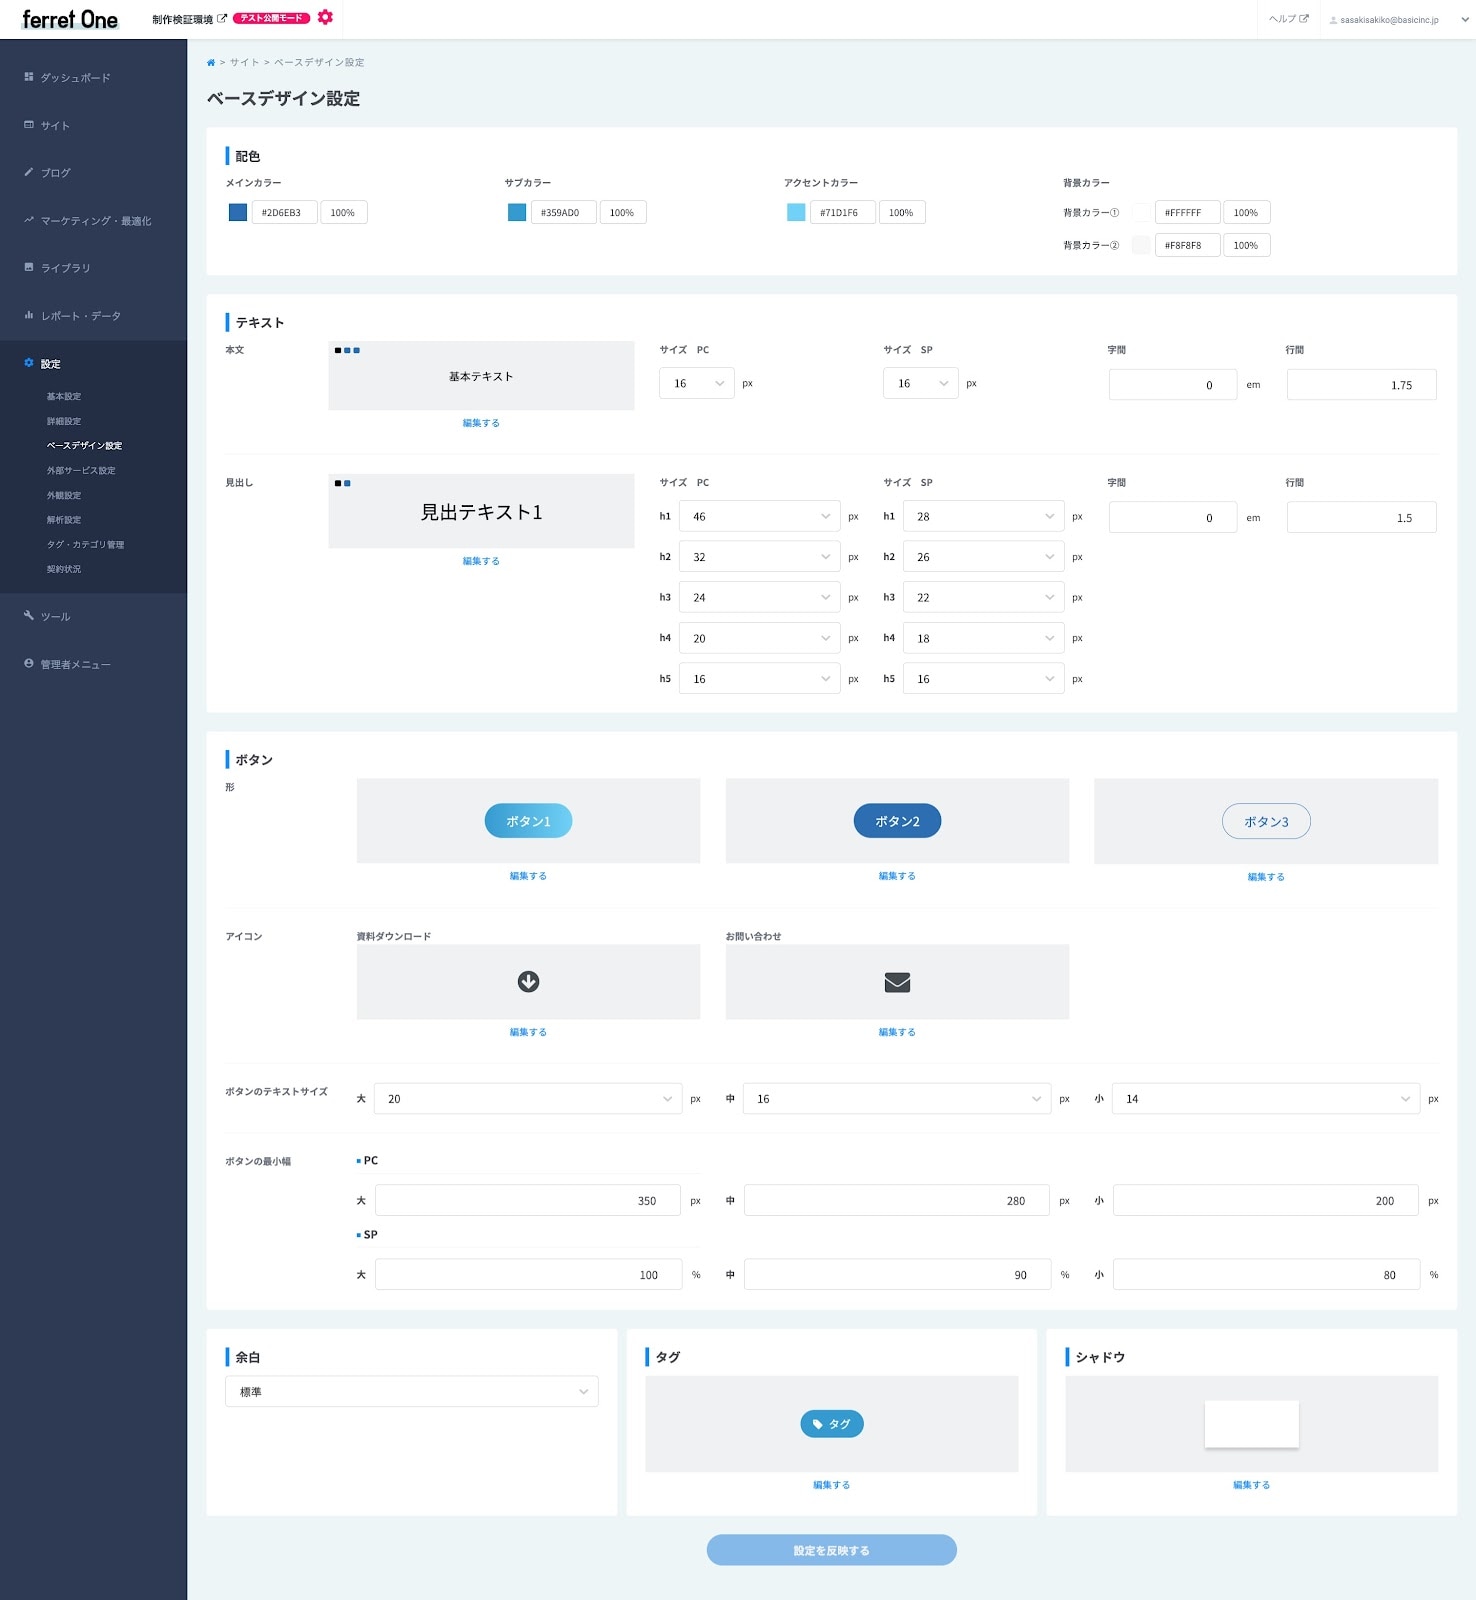Select 基本設定 submenu item
The width and height of the screenshot is (1476, 1600).
64,397
